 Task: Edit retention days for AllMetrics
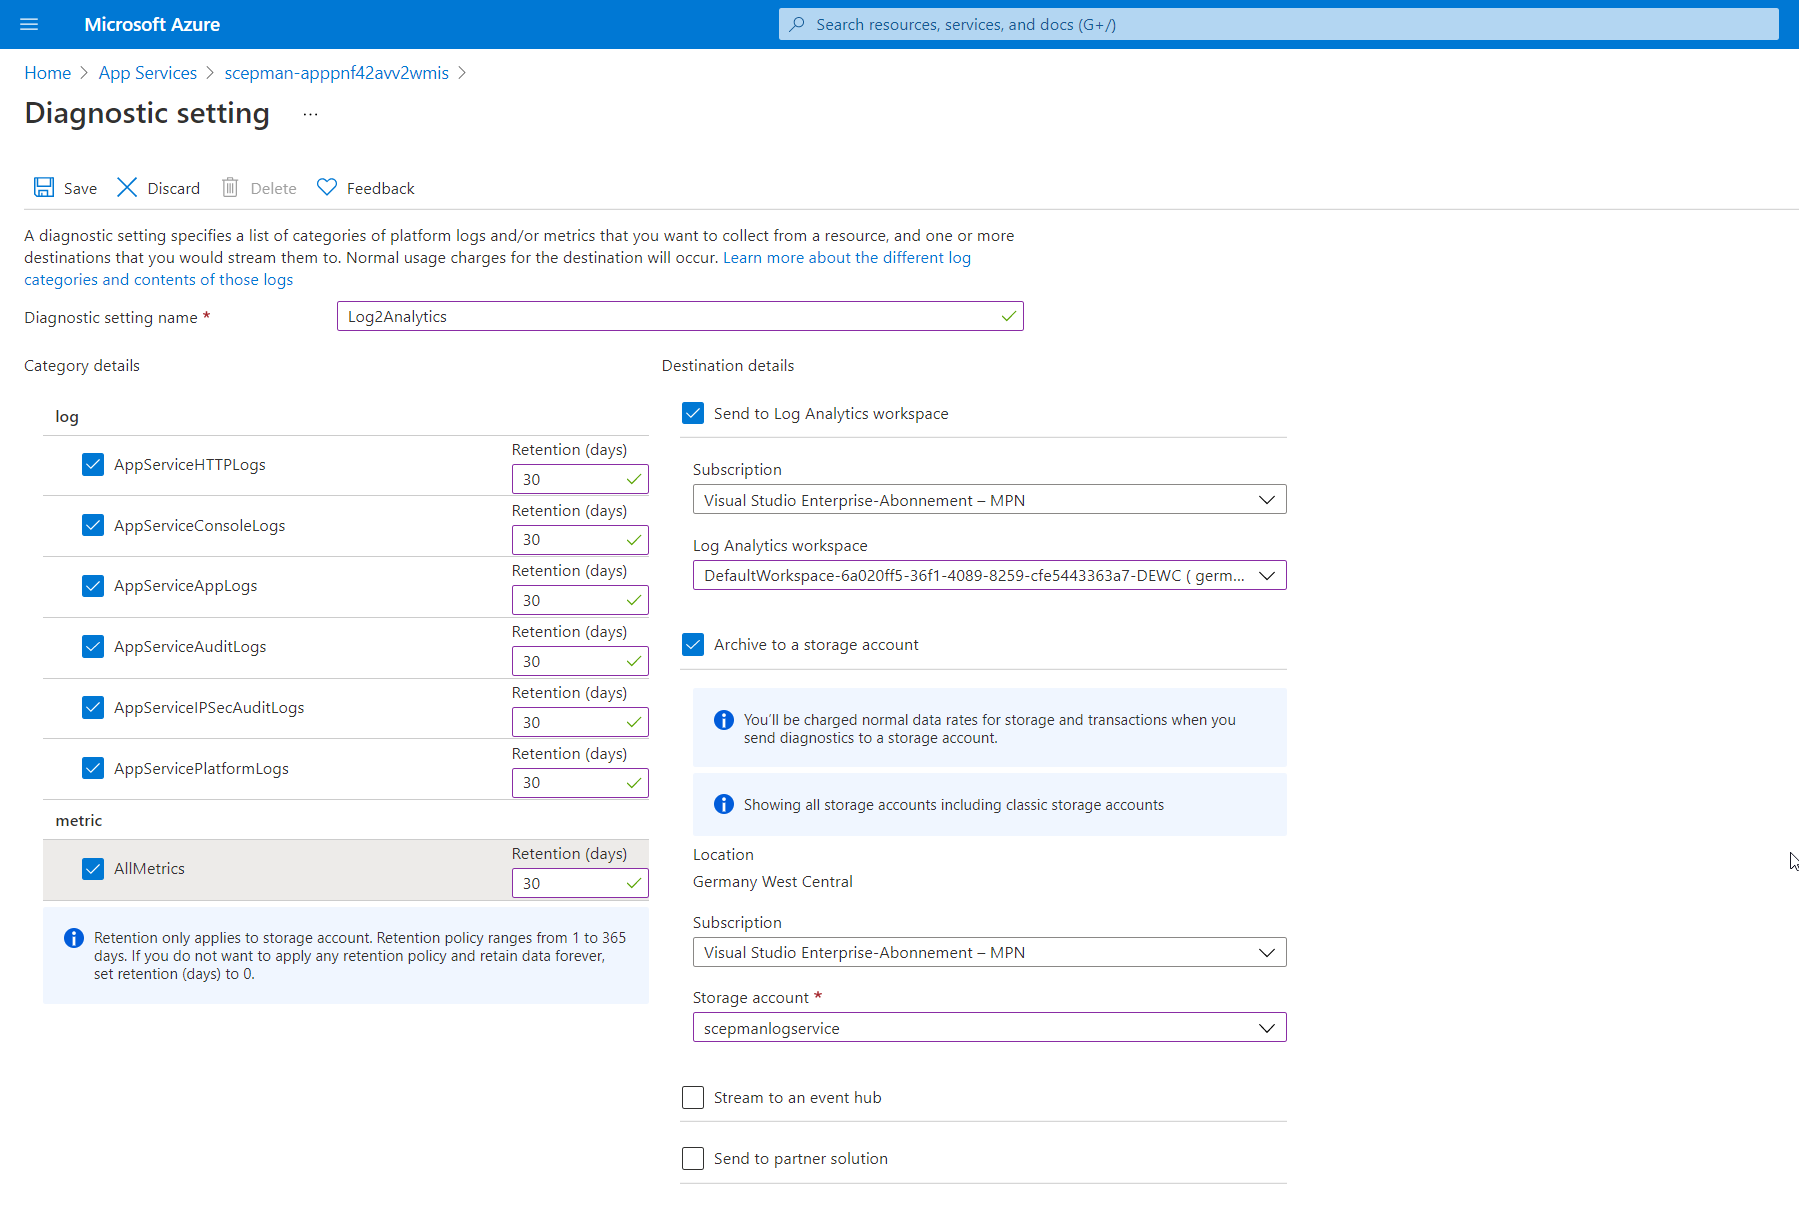click(580, 883)
